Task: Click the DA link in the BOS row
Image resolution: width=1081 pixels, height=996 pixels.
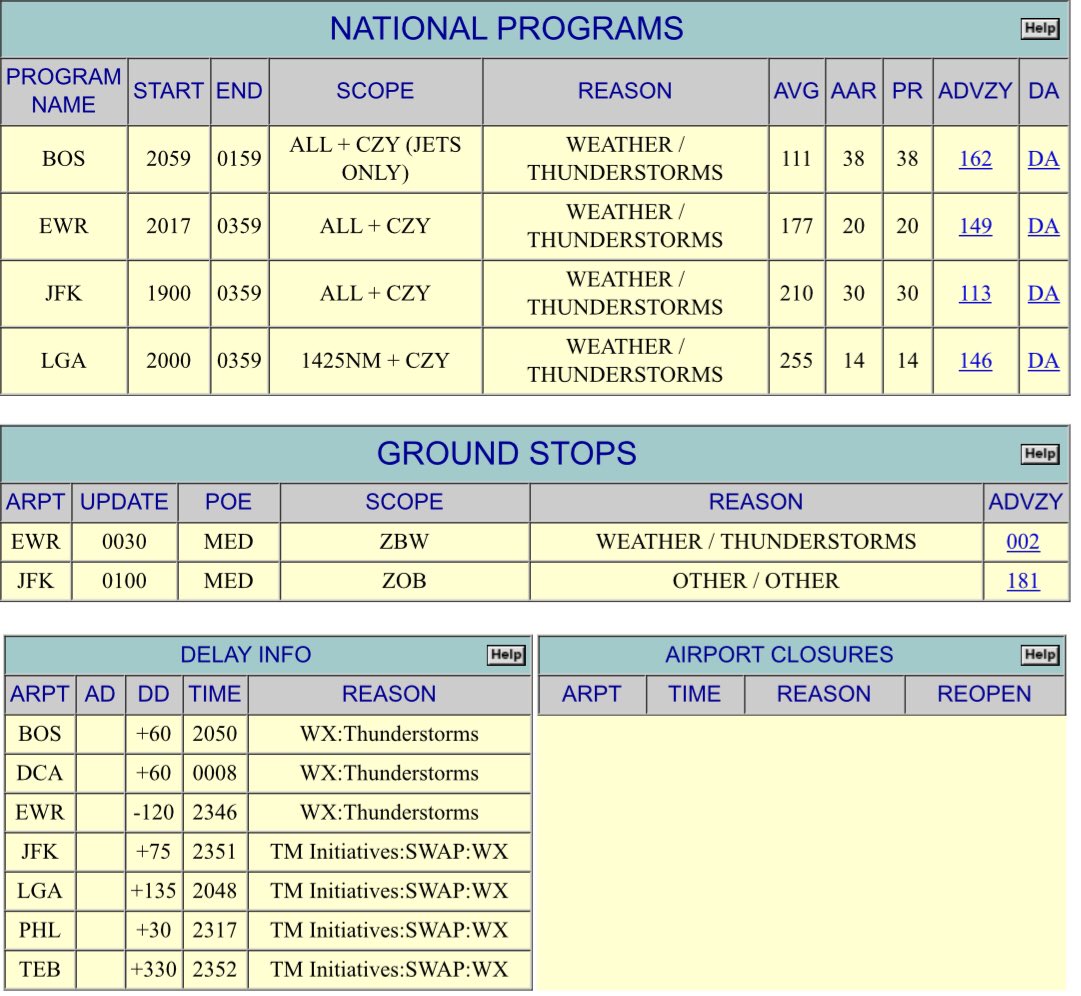Action: pos(1043,158)
